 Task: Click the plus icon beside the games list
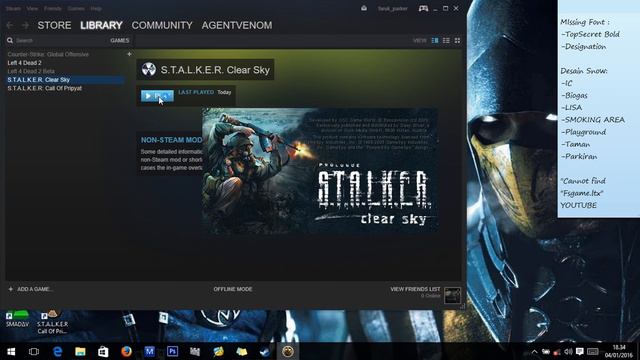pos(129,54)
